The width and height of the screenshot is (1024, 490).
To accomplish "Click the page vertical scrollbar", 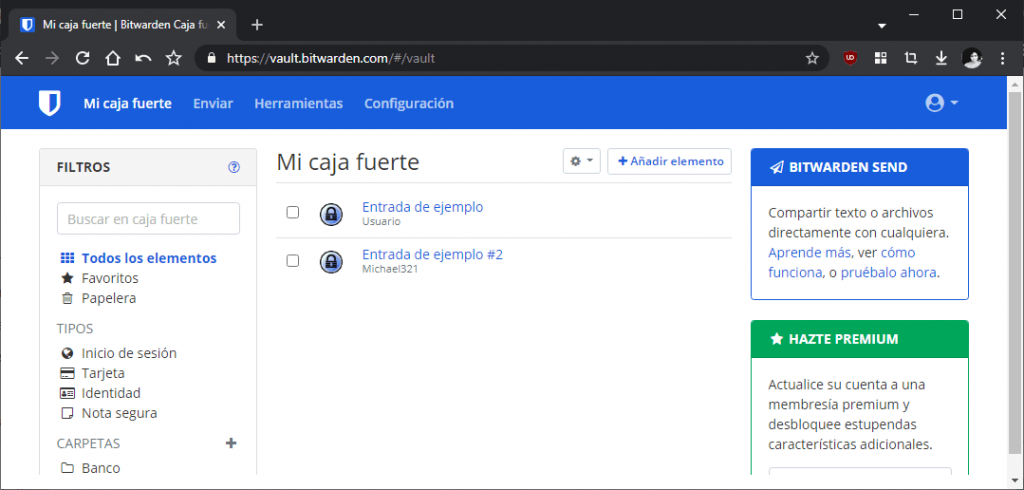I will click(1016, 272).
